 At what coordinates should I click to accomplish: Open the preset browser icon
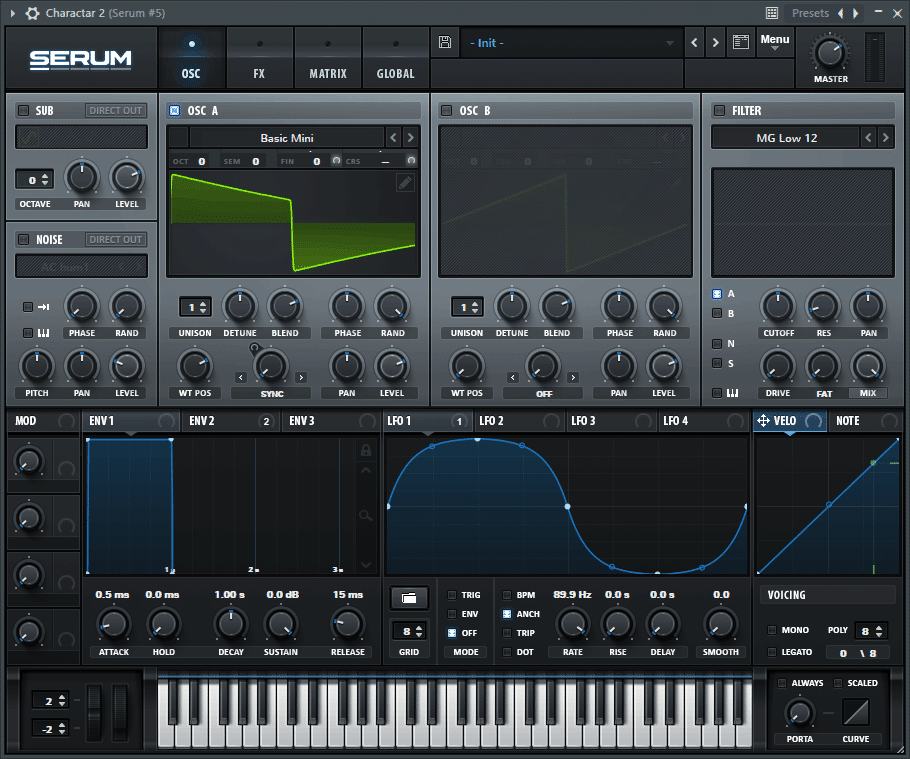click(x=741, y=42)
